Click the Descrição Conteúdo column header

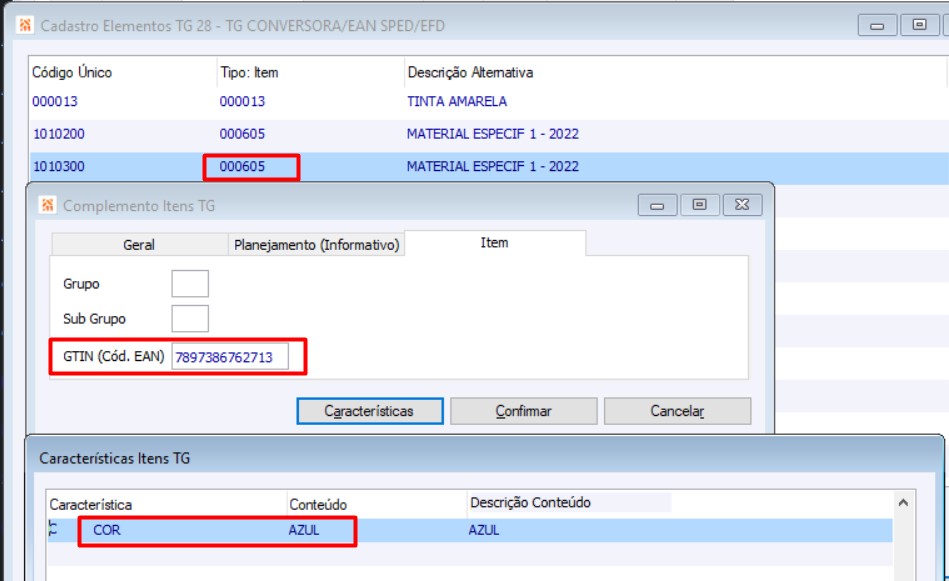tap(530, 502)
